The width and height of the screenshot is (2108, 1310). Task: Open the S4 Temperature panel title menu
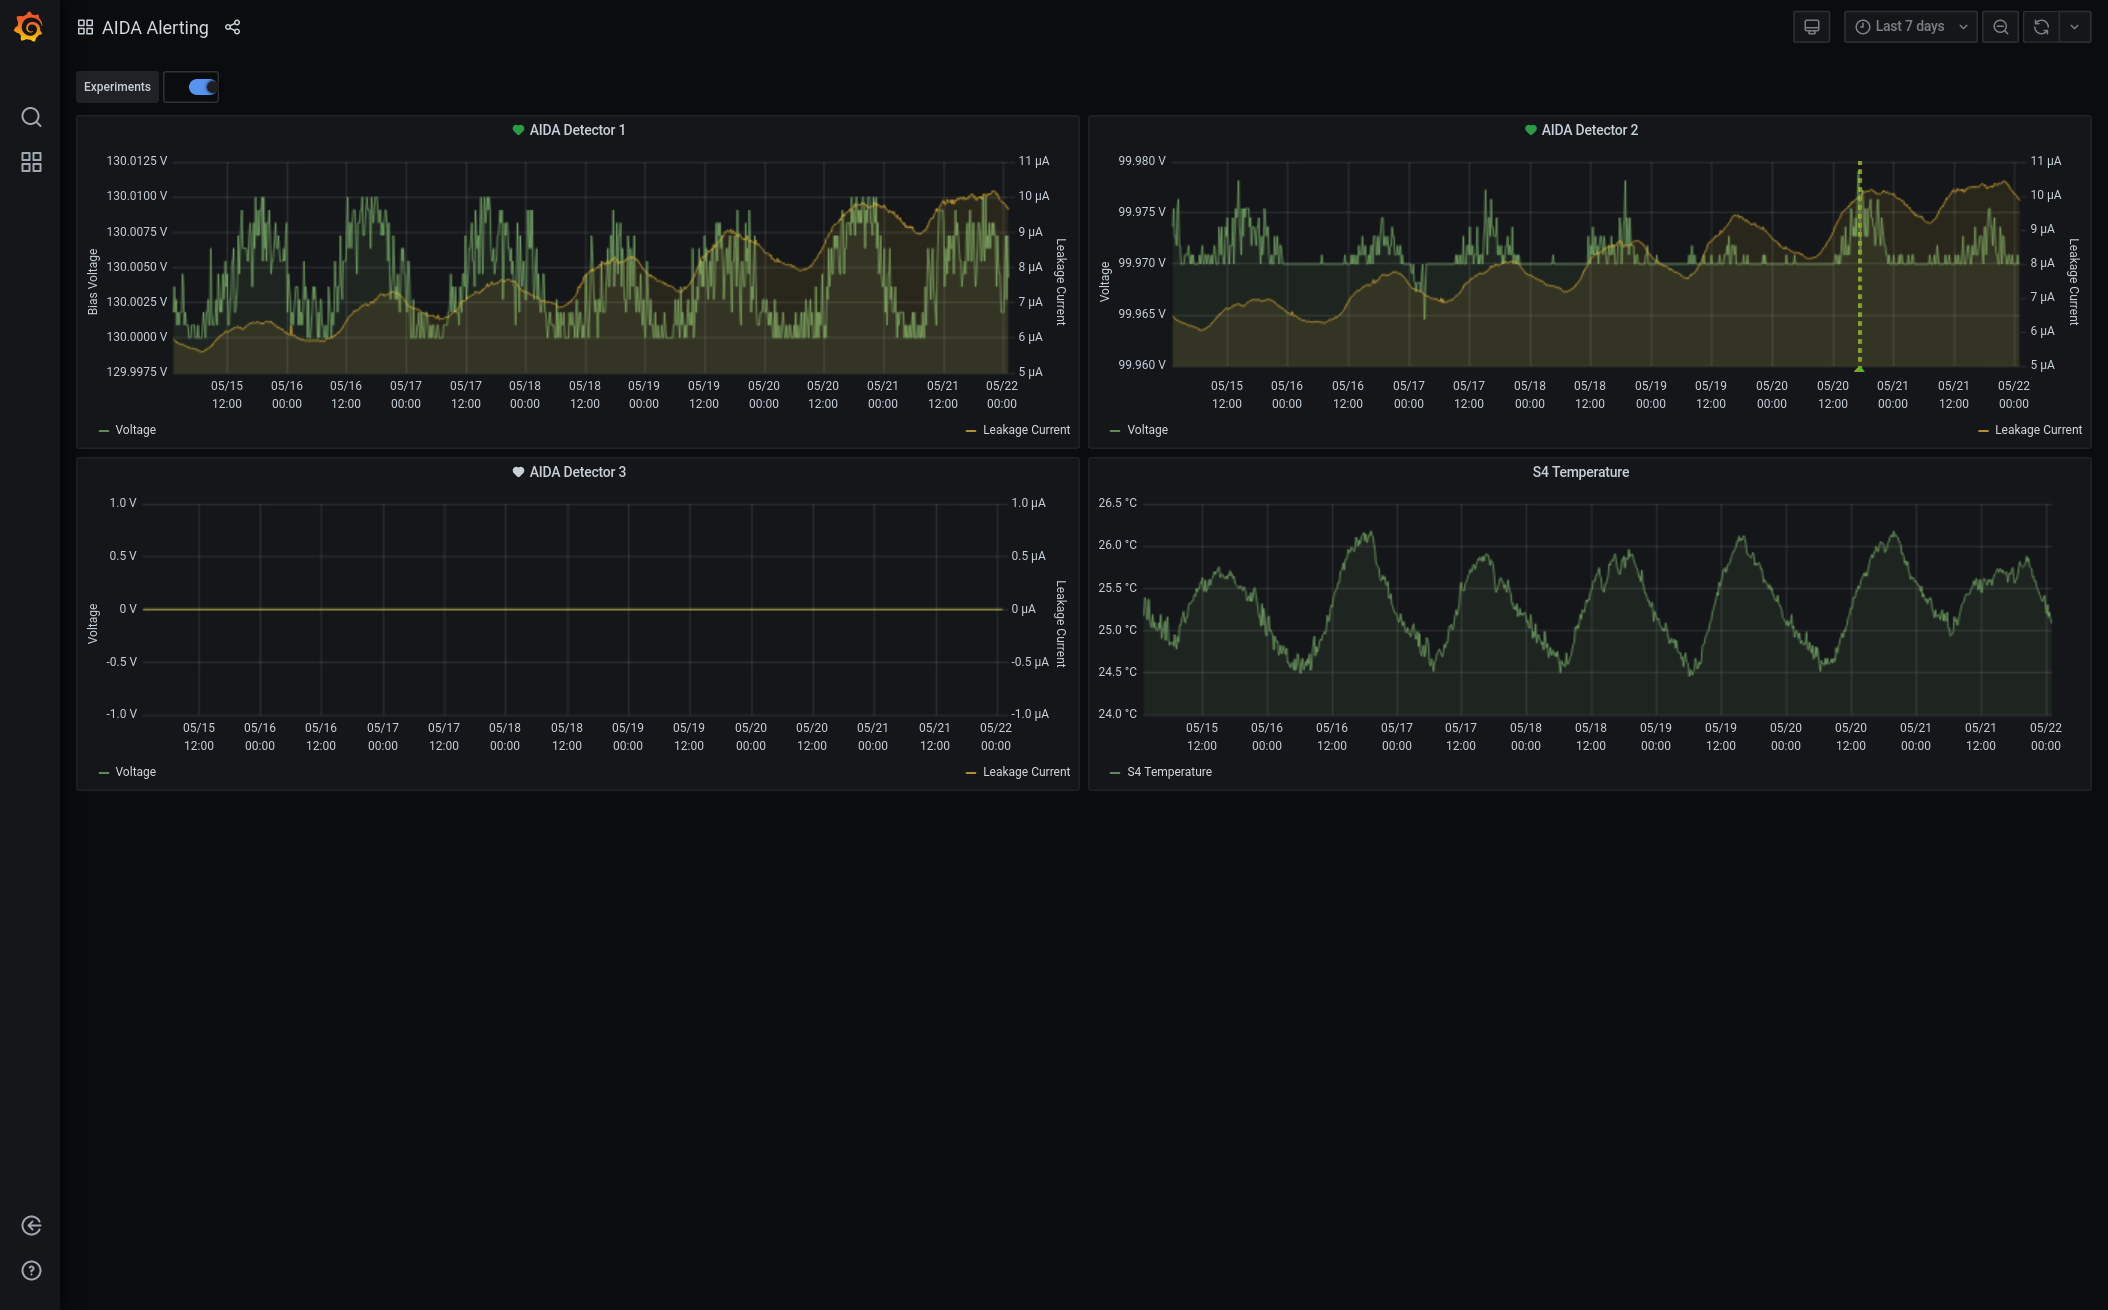tap(1580, 472)
